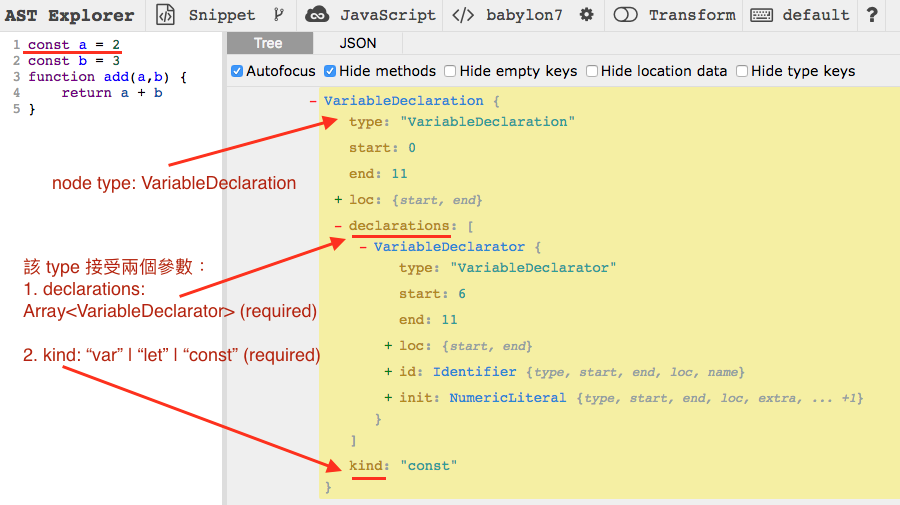The height and width of the screenshot is (505, 900).
Task: Click the "function add(a,b)" code line
Action: pyautogui.click(x=107, y=77)
